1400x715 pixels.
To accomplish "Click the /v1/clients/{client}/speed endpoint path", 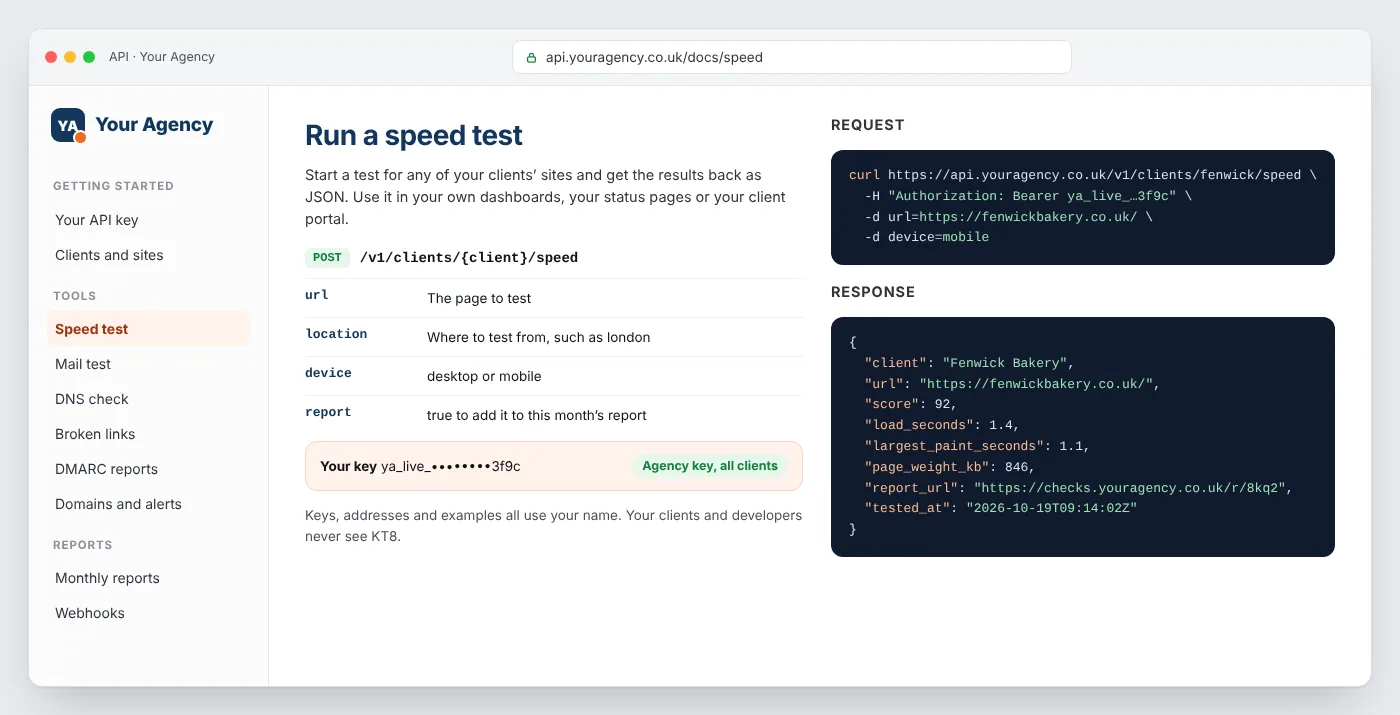I will click(x=469, y=257).
